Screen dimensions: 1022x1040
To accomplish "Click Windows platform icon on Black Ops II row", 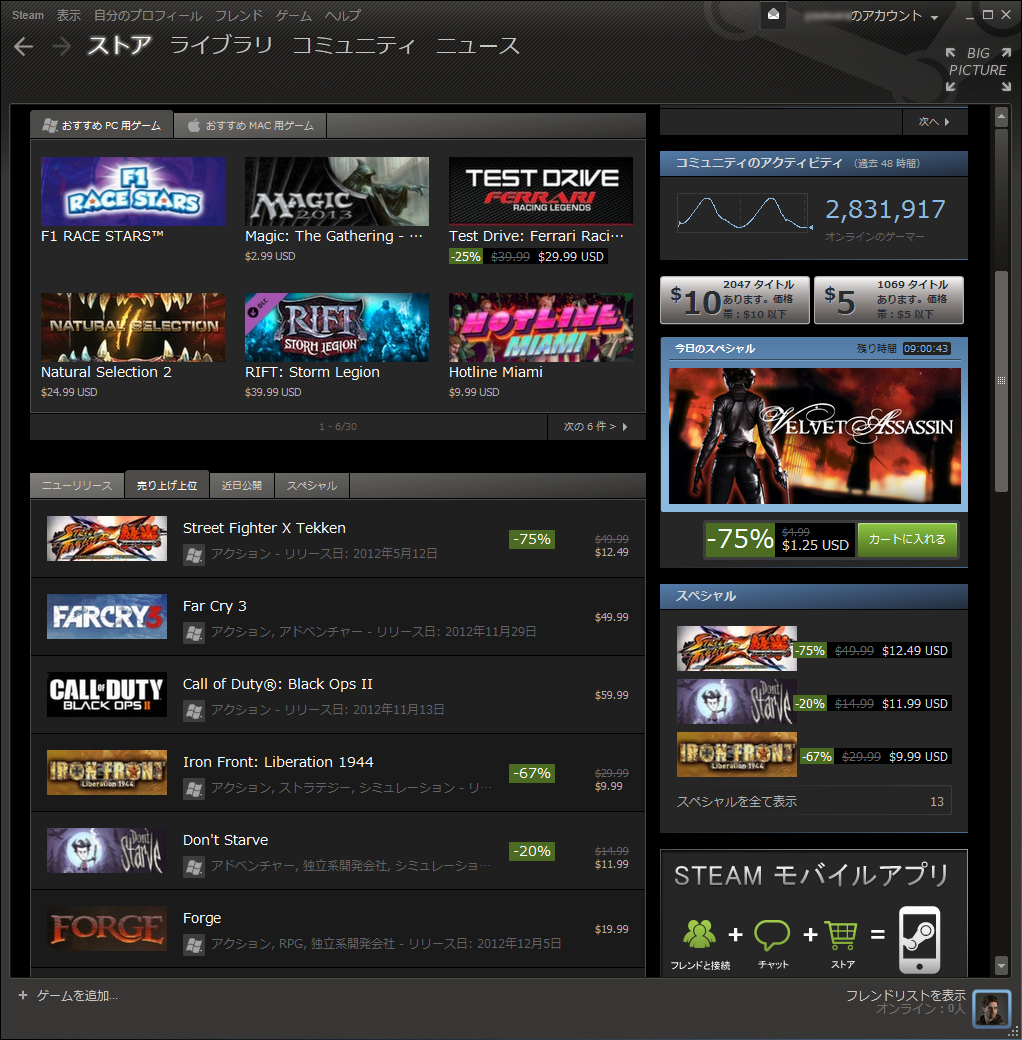I will tap(194, 711).
